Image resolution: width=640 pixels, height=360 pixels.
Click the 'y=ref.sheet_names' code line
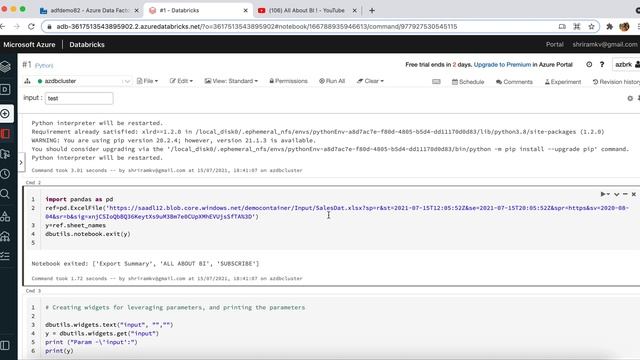[76, 225]
